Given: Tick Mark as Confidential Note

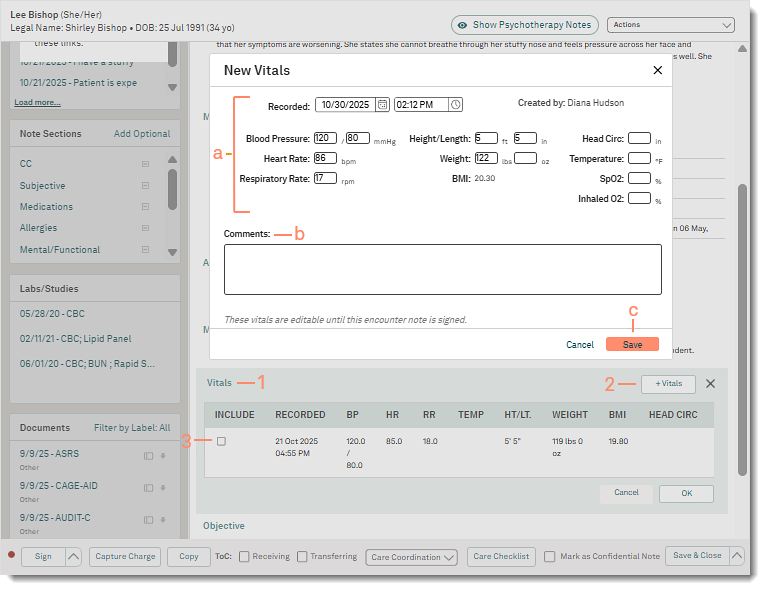Looking at the screenshot, I should pyautogui.click(x=550, y=557).
